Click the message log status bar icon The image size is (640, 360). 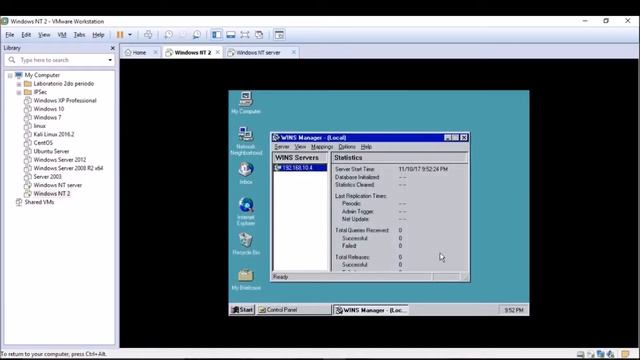pyautogui.click(x=626, y=354)
